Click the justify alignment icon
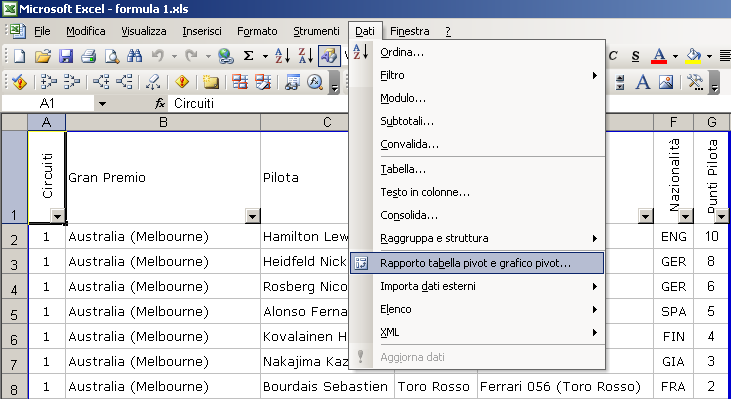This screenshot has height=399, width=731. click(x=724, y=56)
